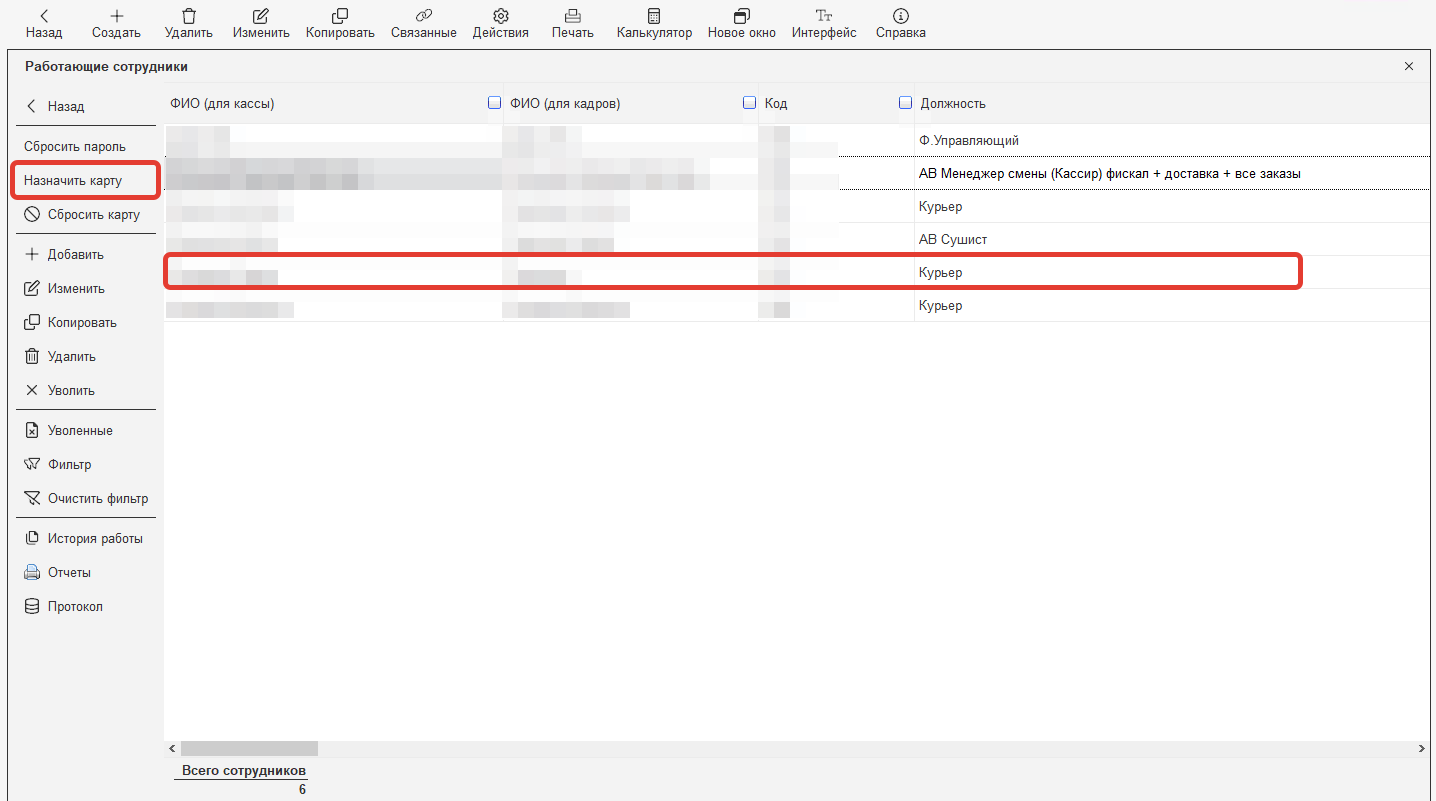Screen dimensions: 1436x801
Task: Click the Create plus icon in toolbar
Action: point(116,16)
